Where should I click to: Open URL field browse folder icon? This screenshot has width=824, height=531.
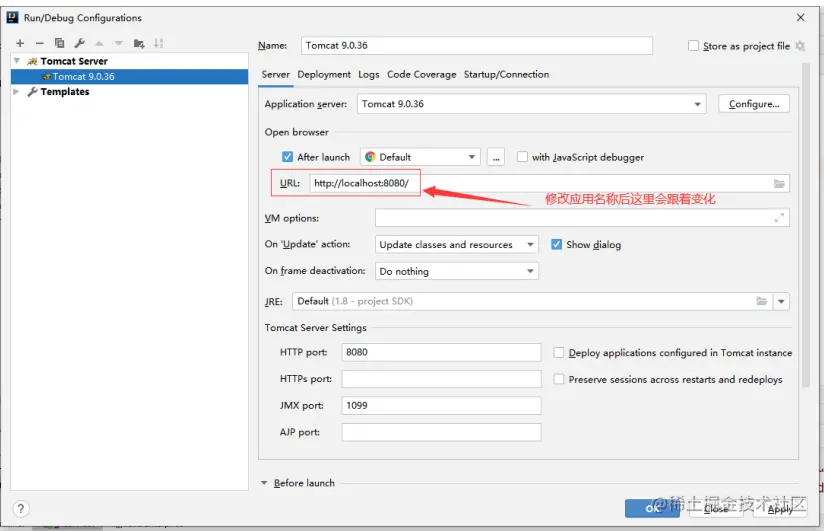(x=779, y=183)
